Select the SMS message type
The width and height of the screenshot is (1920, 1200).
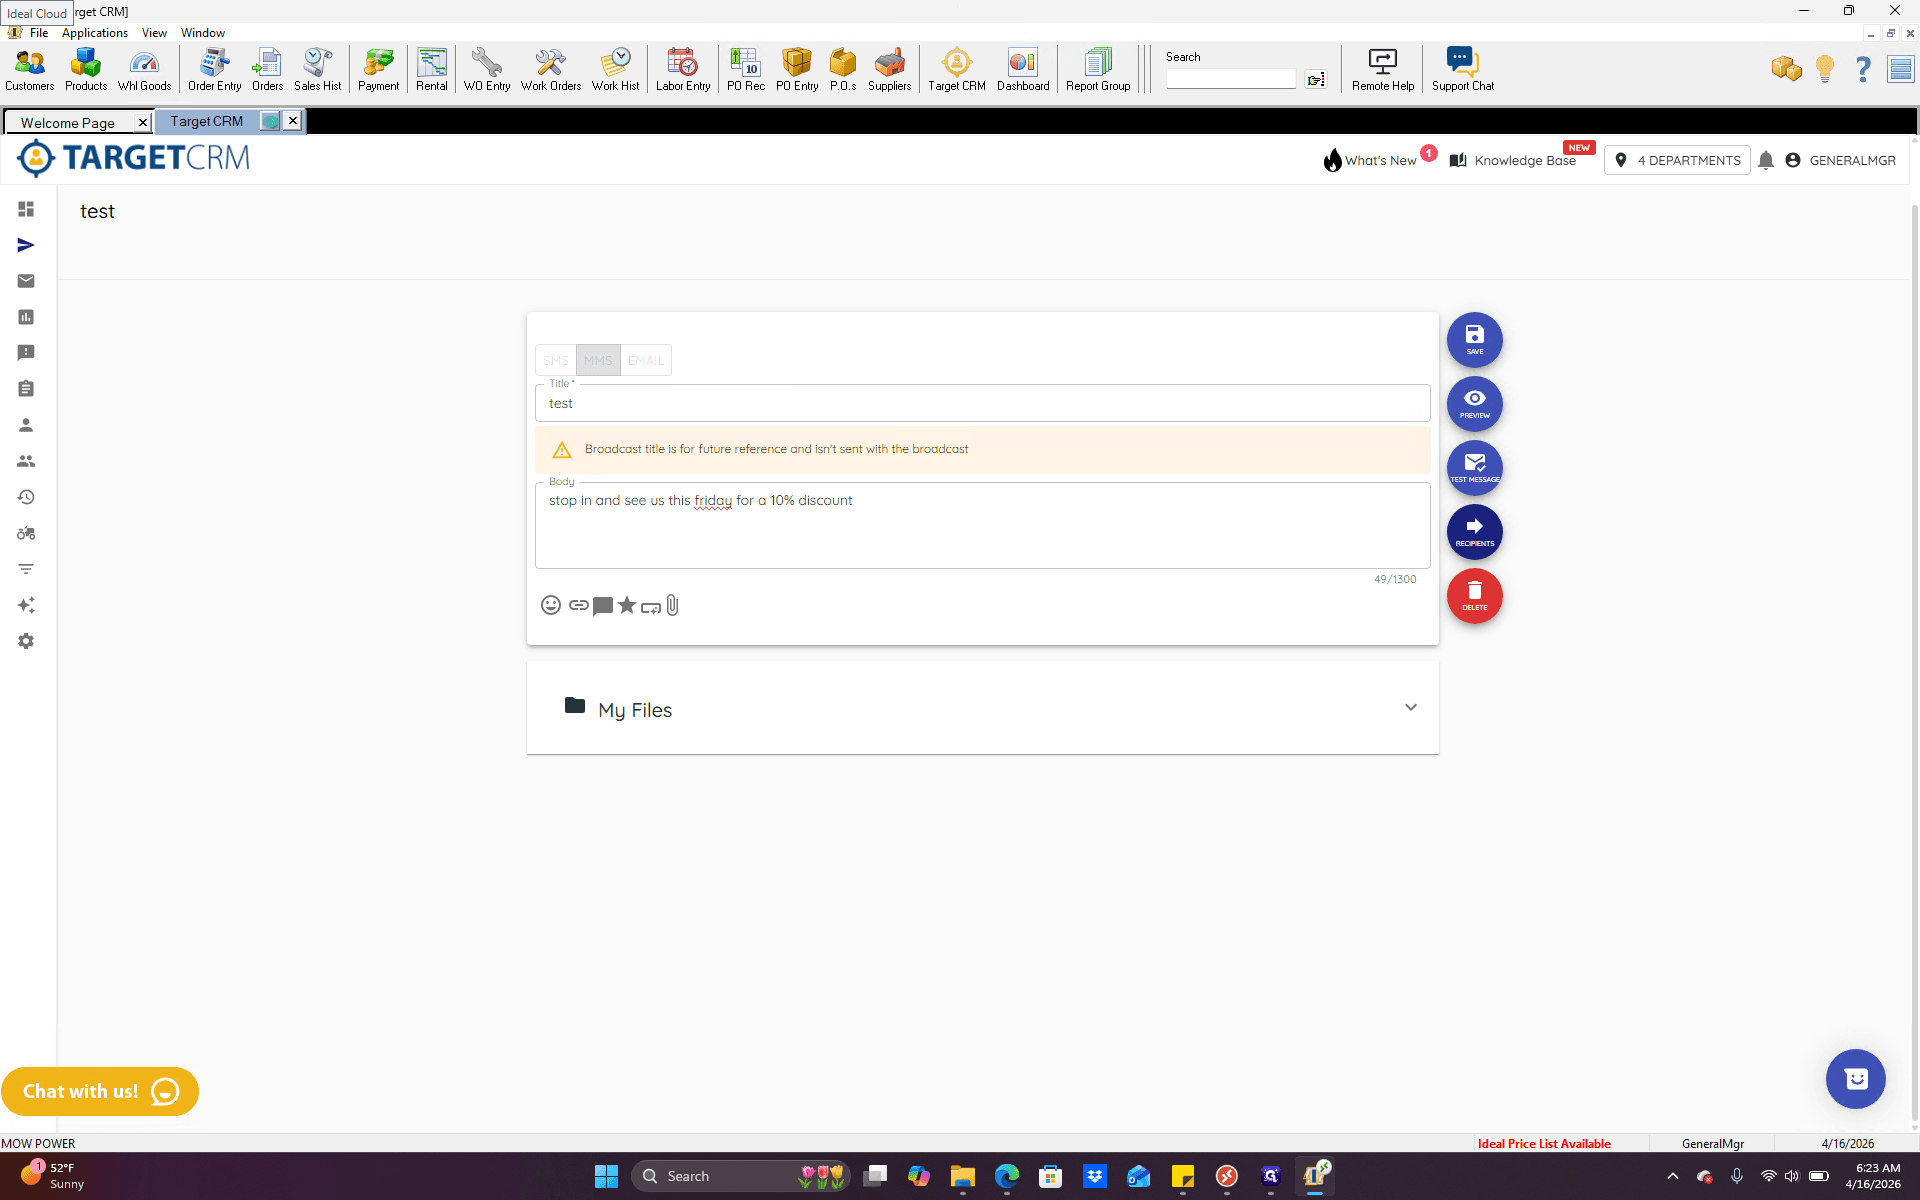pyautogui.click(x=556, y=360)
